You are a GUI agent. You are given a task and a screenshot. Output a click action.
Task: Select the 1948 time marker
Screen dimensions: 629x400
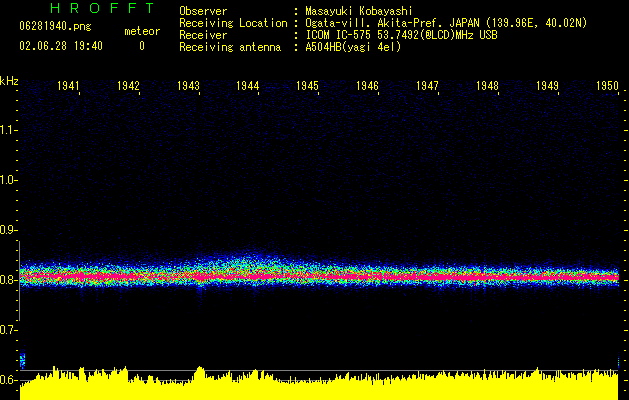tap(487, 87)
